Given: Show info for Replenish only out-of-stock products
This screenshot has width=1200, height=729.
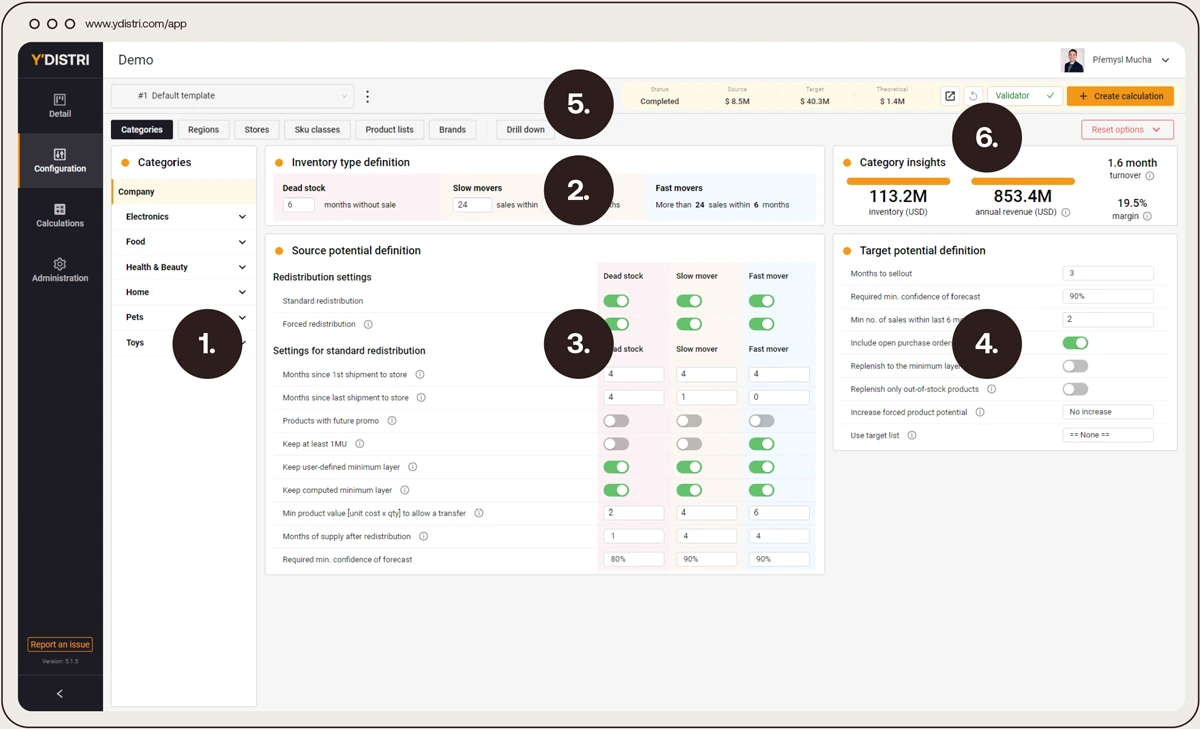Looking at the screenshot, I should click(992, 389).
